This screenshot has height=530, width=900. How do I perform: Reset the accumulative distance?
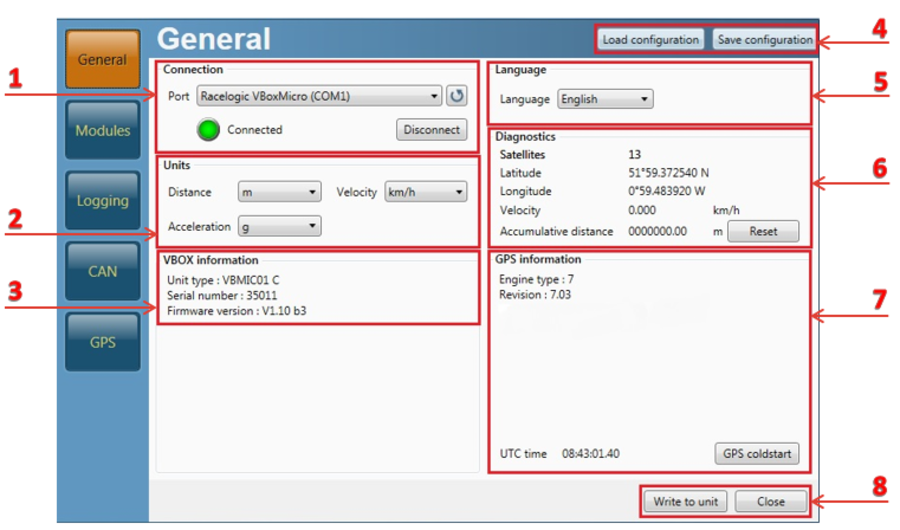[763, 231]
